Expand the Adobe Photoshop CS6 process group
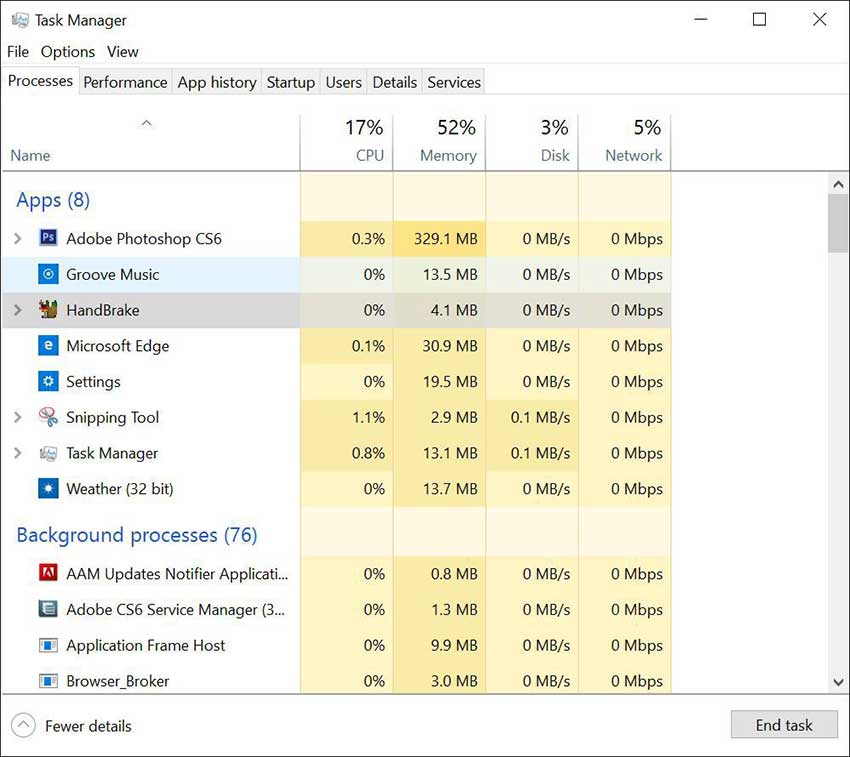 coord(18,239)
